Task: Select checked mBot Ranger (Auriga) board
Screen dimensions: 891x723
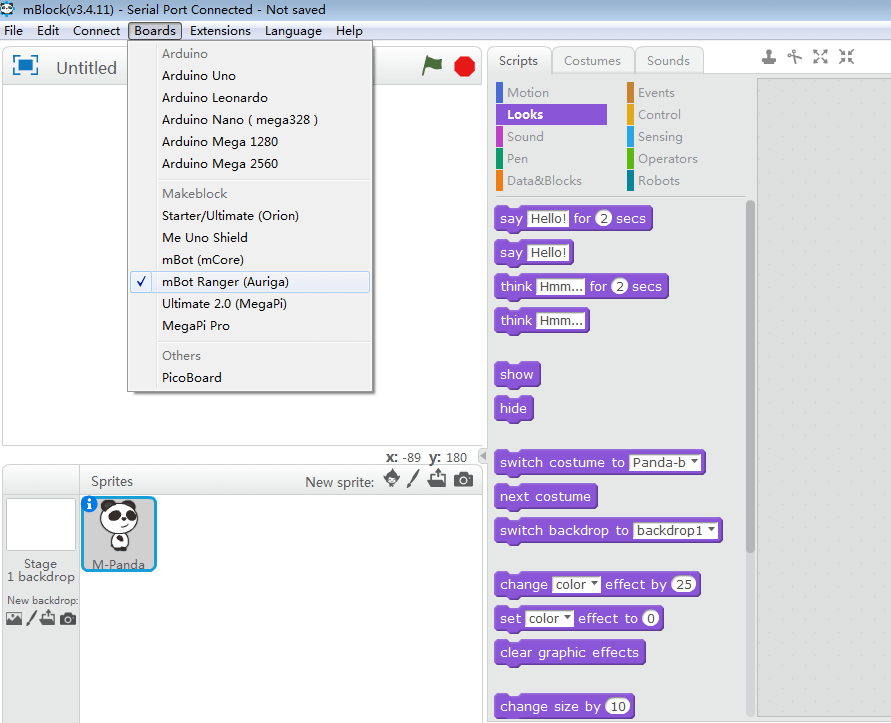Action: click(250, 282)
